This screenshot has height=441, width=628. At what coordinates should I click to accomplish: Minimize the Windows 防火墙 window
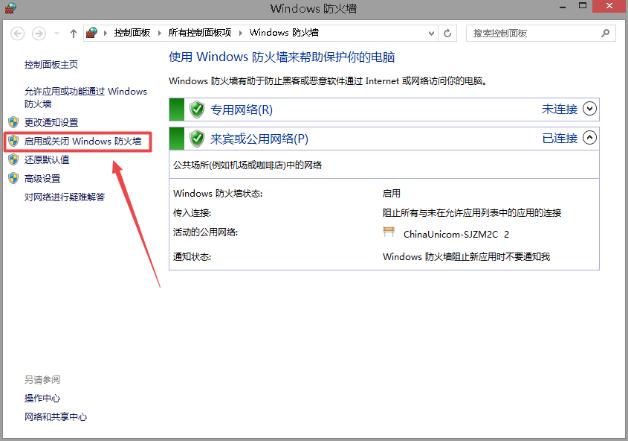[x=563, y=7]
